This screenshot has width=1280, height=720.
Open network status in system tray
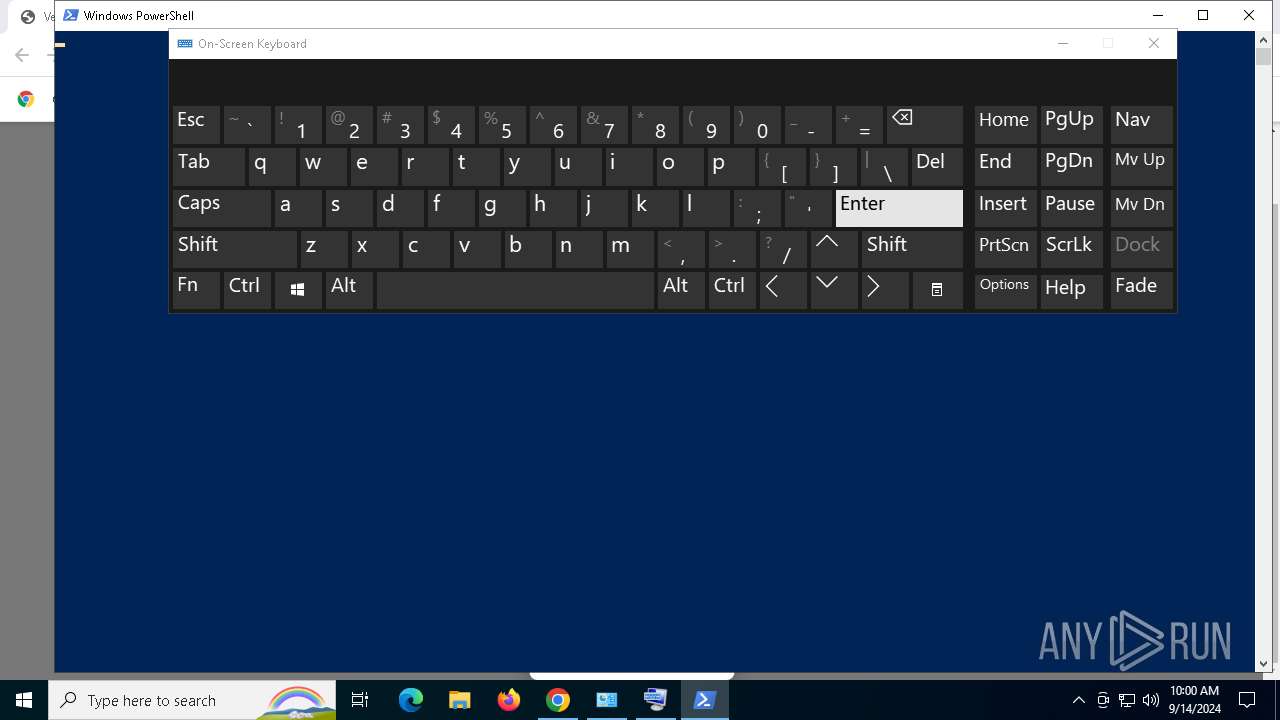tap(1127, 700)
